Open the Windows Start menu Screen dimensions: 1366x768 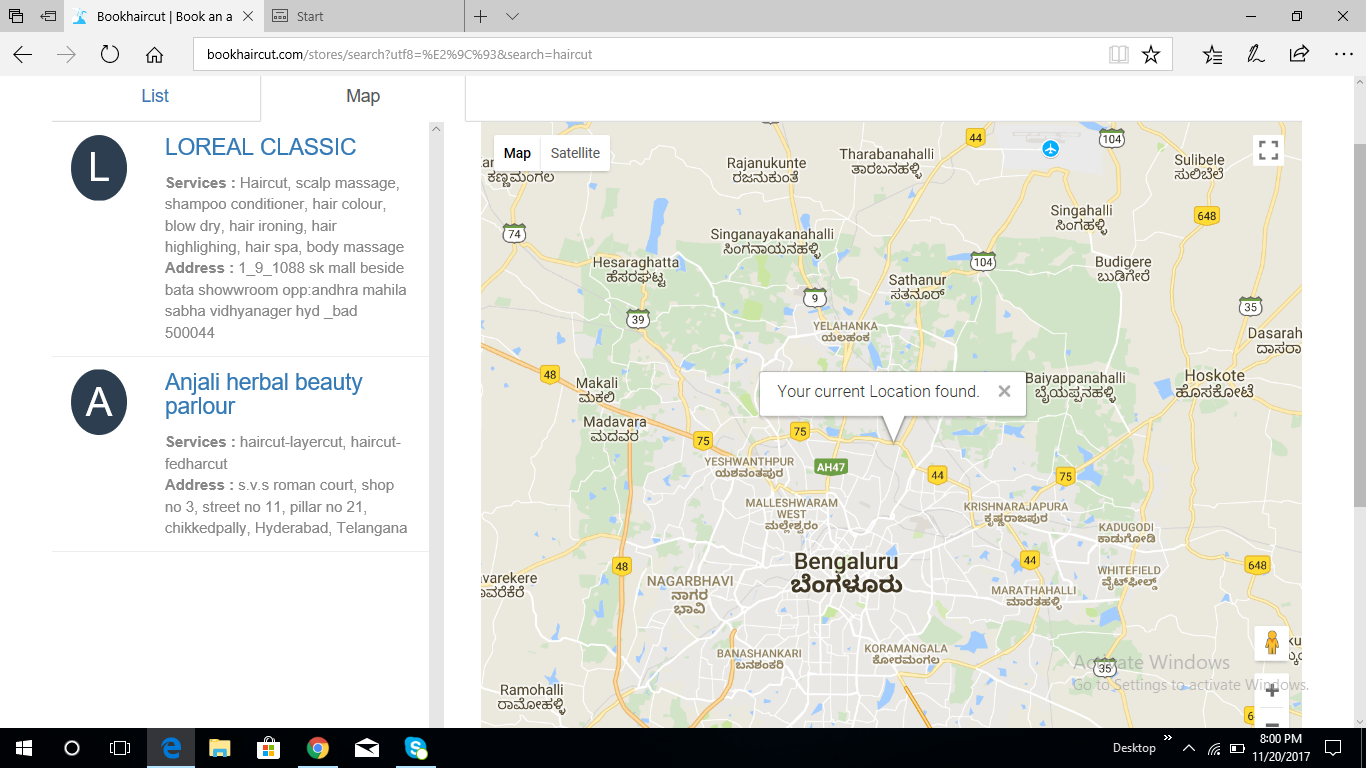(x=23, y=748)
